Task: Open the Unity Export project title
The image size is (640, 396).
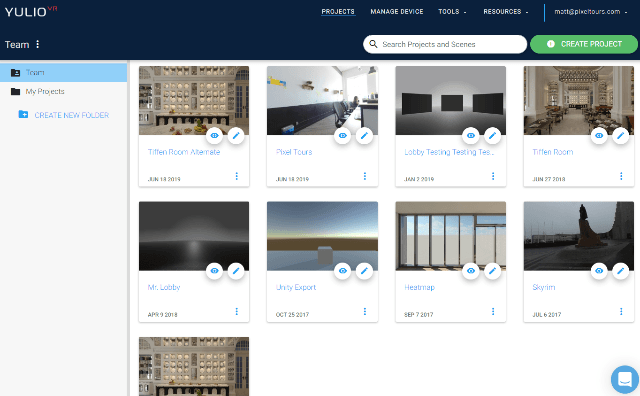Action: tap(296, 287)
